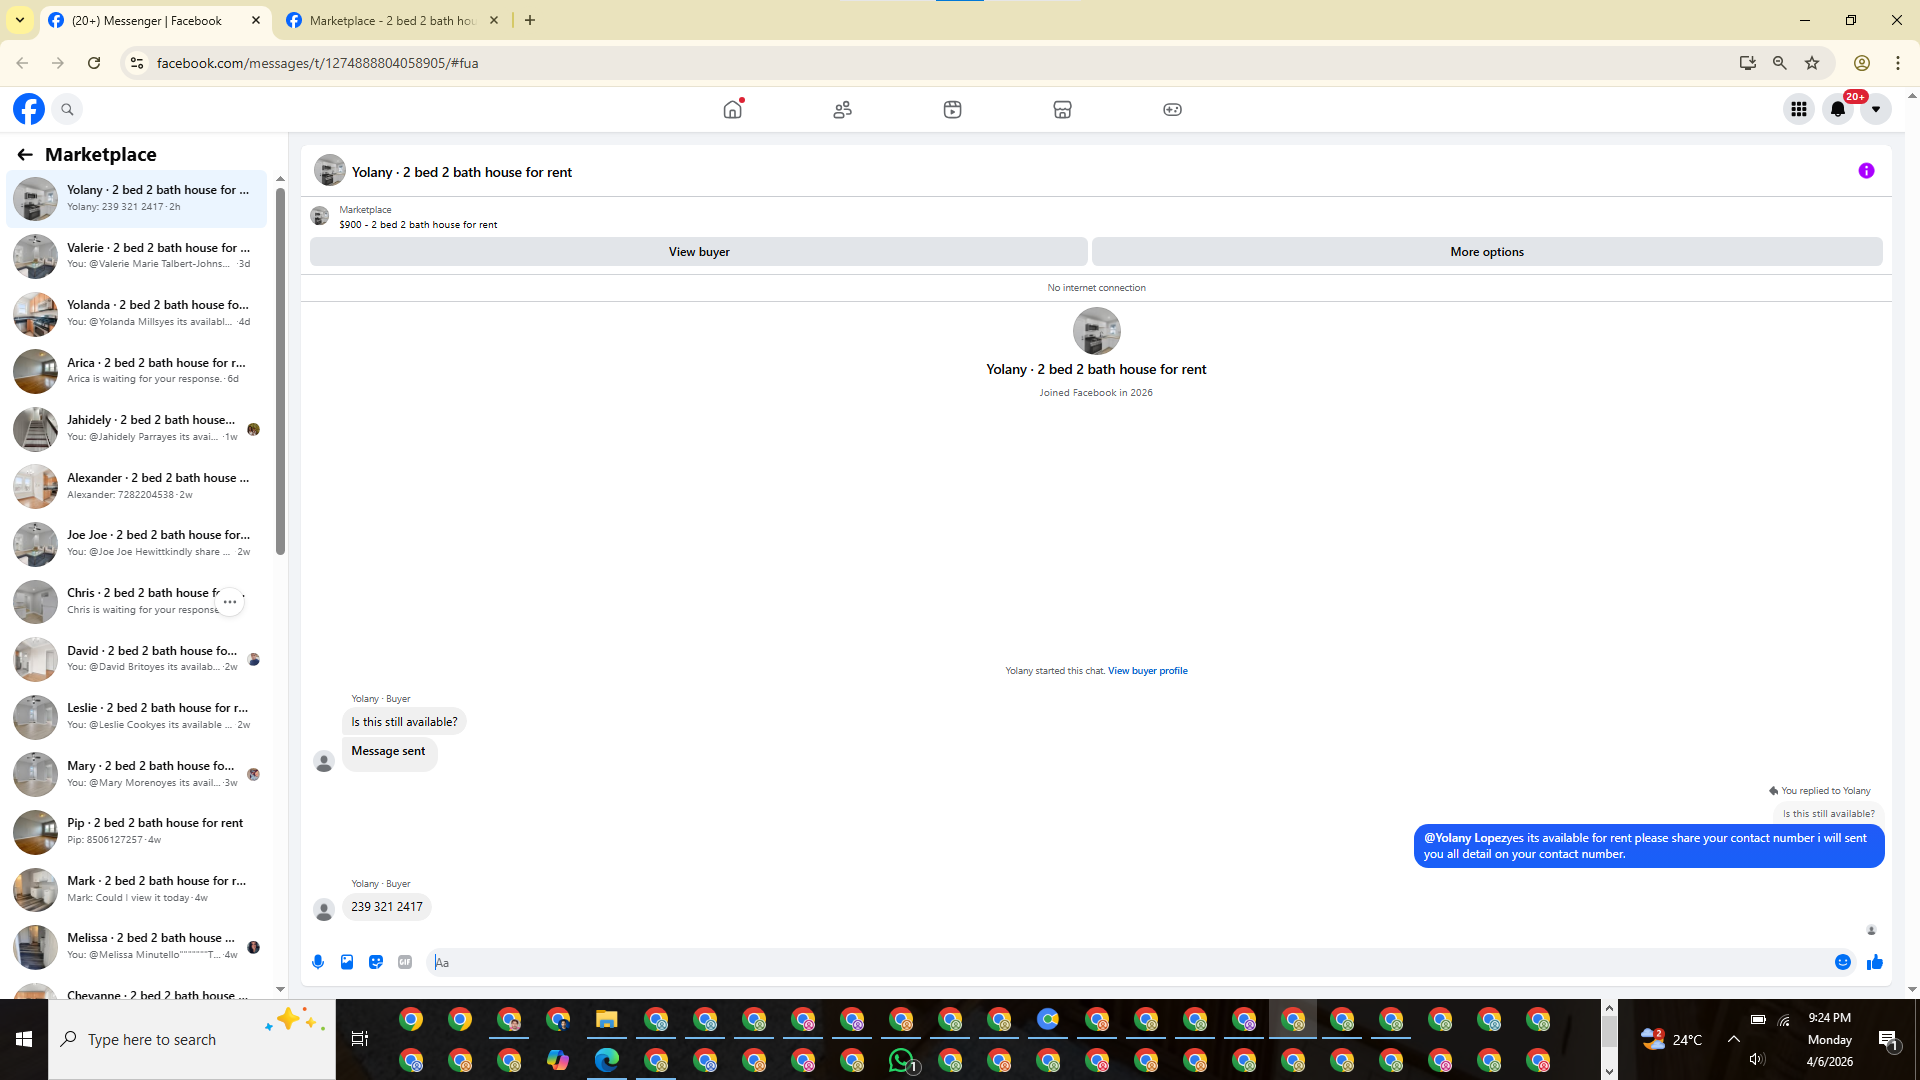
Task: Show hidden system tray icons
Action: coord(1734,1039)
